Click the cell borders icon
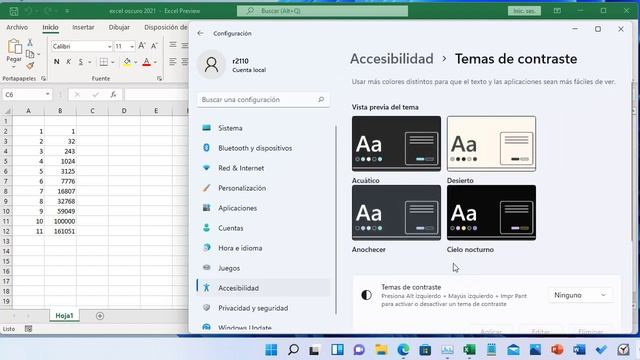The height and width of the screenshot is (360, 640). [104, 62]
